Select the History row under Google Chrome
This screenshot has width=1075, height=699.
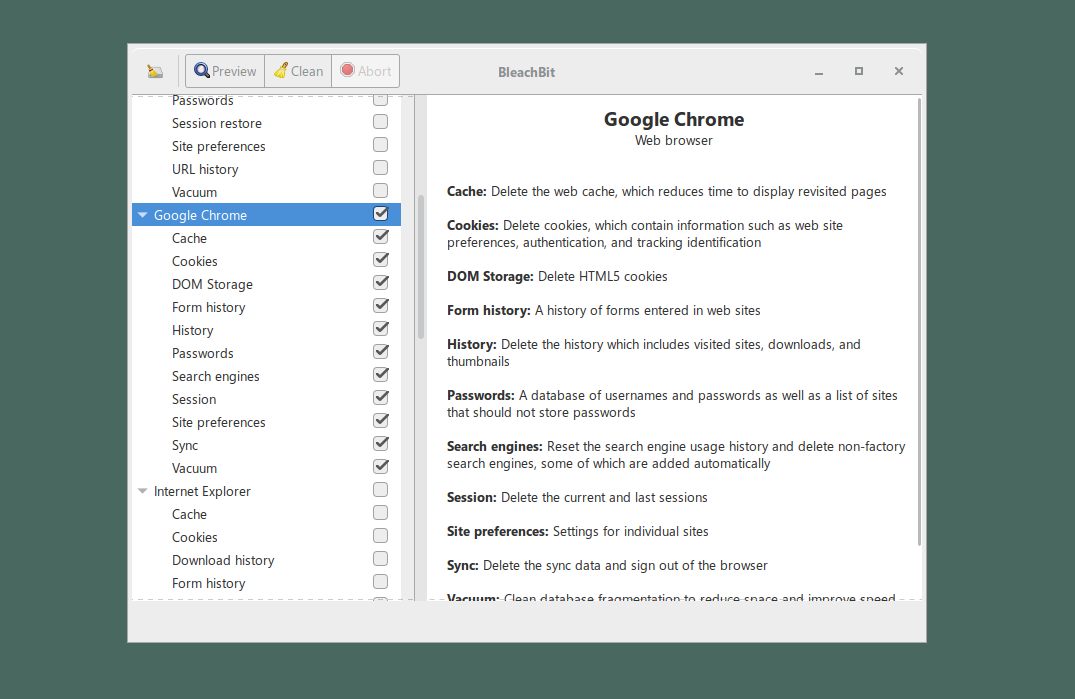click(266, 330)
